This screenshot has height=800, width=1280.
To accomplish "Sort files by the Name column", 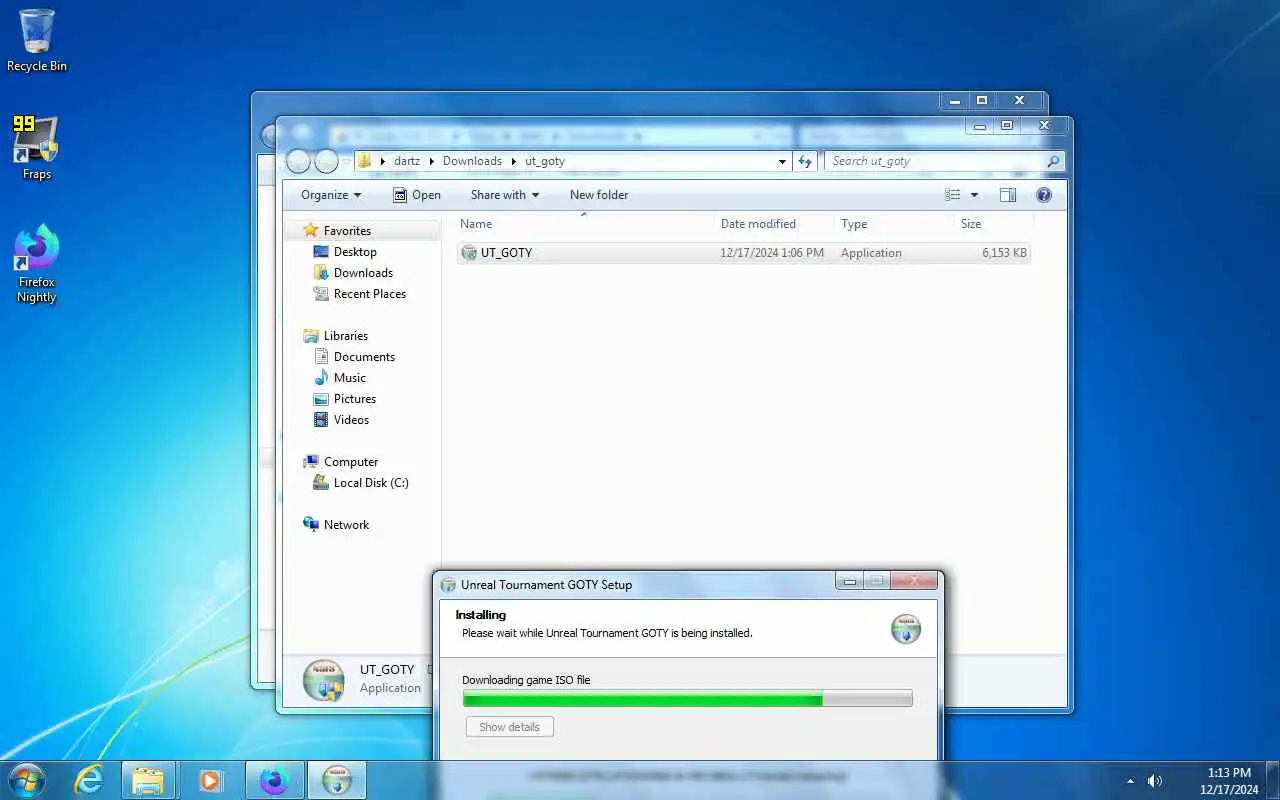I will (584, 224).
